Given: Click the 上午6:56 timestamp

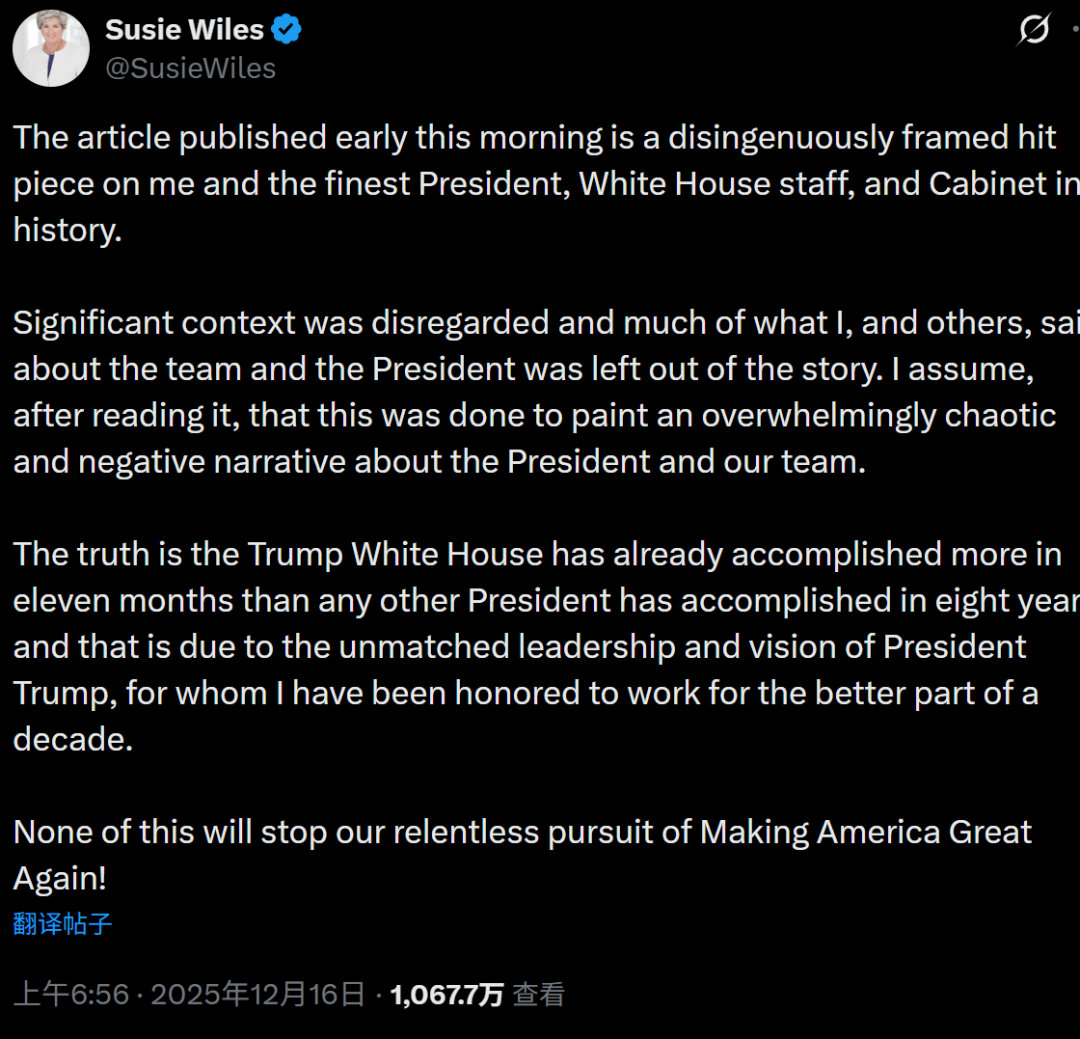Looking at the screenshot, I should (x=71, y=994).
